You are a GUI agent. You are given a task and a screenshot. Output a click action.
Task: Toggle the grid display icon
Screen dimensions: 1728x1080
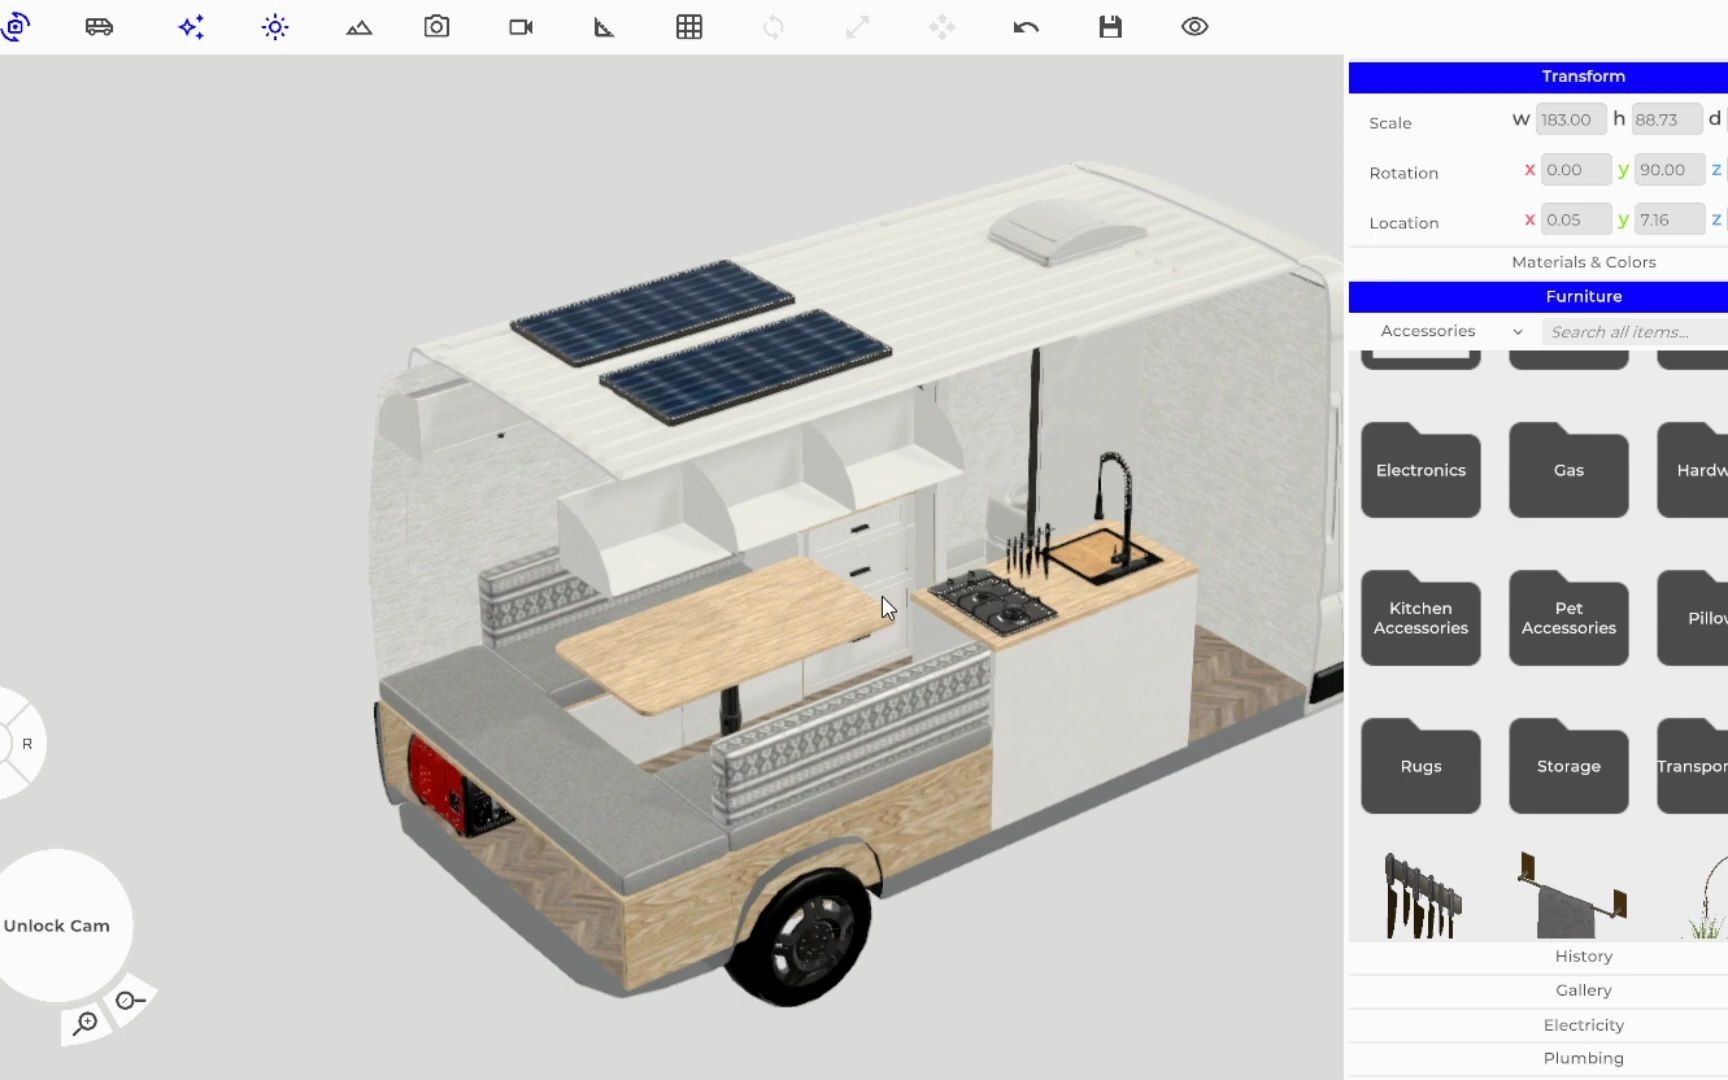tap(689, 27)
